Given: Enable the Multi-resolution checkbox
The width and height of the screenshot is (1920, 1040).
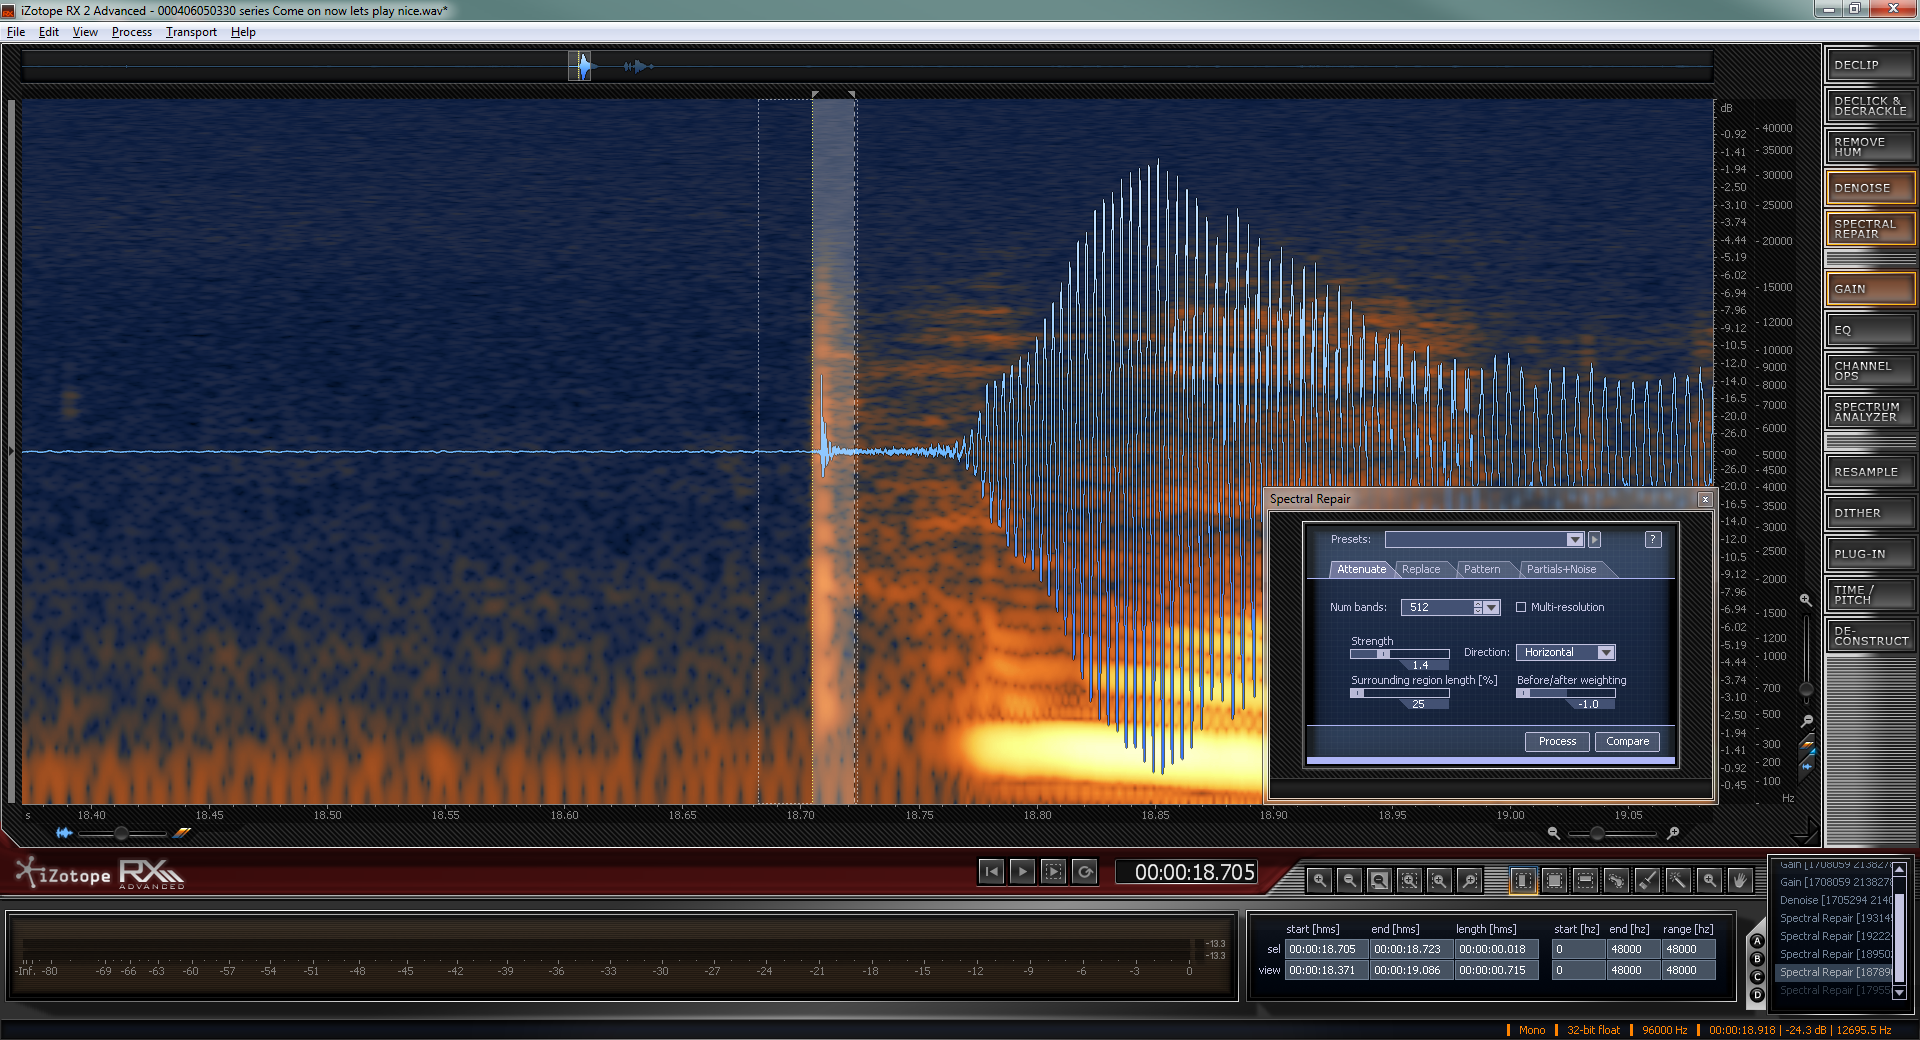Looking at the screenshot, I should click(1521, 607).
